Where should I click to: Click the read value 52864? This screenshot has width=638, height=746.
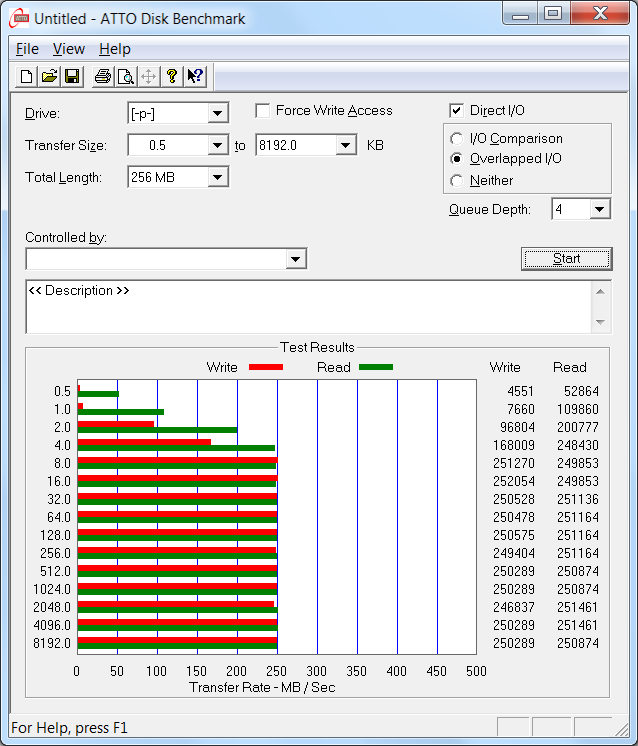point(581,391)
